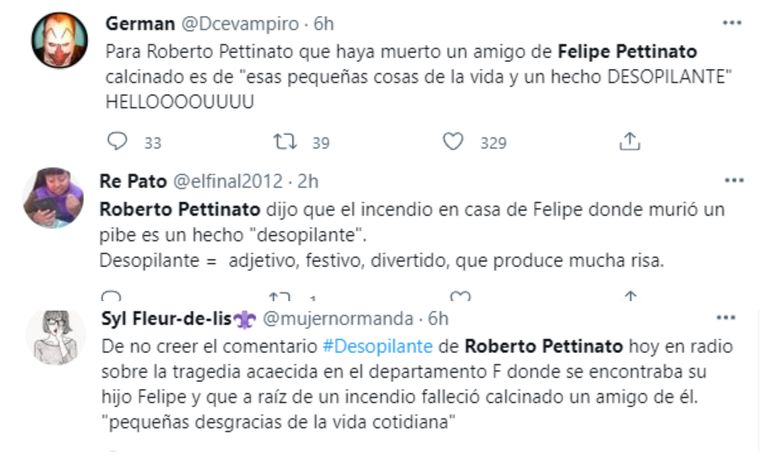
Task: Retweet Re Pato's tweet
Action: [281, 296]
